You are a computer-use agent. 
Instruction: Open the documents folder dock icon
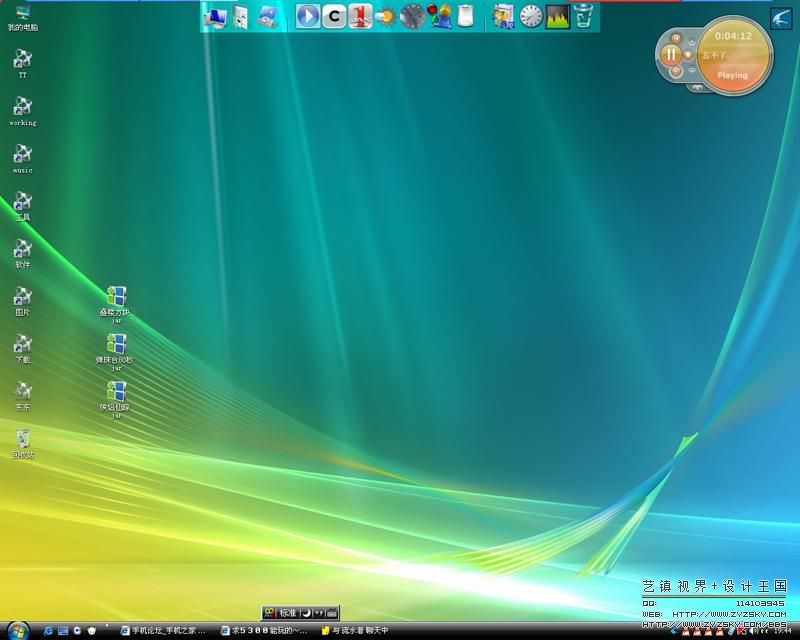(x=240, y=17)
